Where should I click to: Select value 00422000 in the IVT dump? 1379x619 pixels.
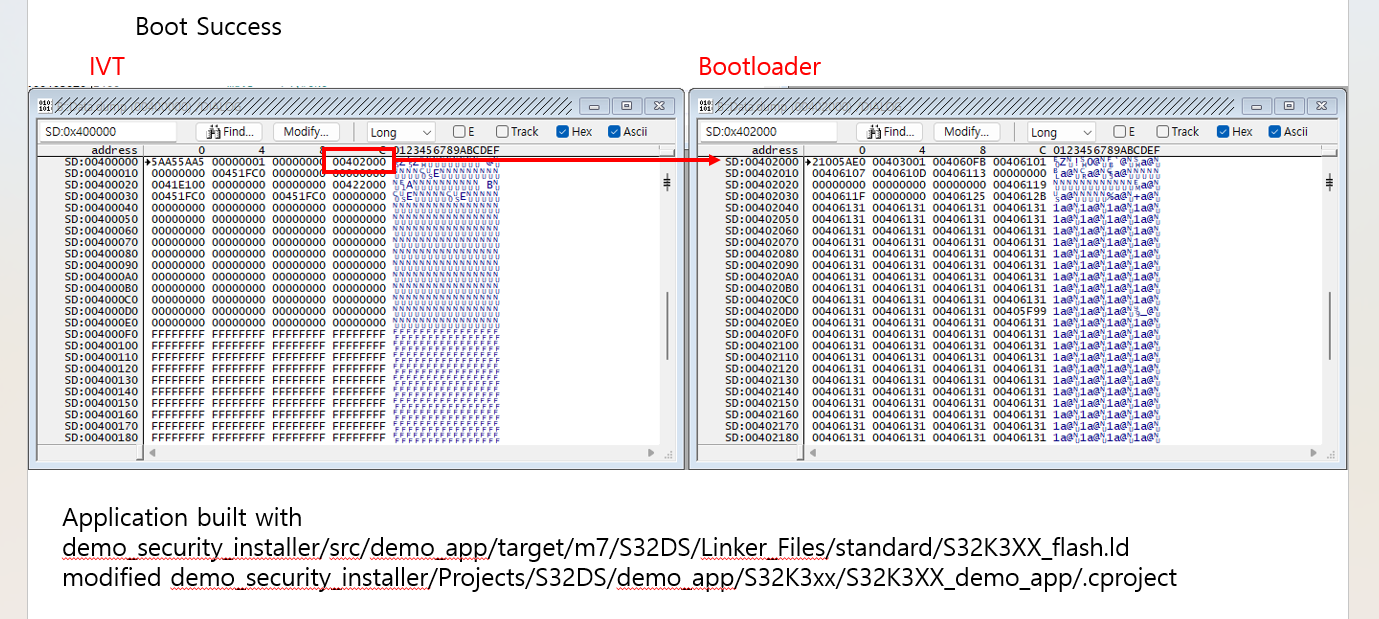pos(359,185)
